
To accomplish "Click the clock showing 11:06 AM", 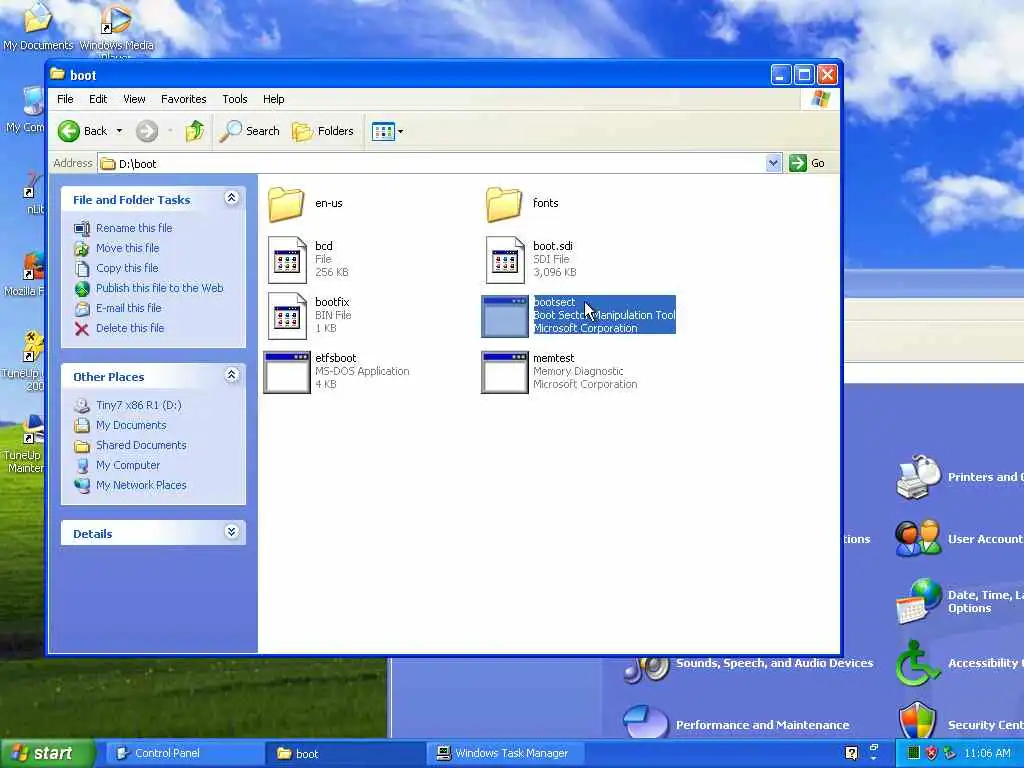I will click(987, 754).
